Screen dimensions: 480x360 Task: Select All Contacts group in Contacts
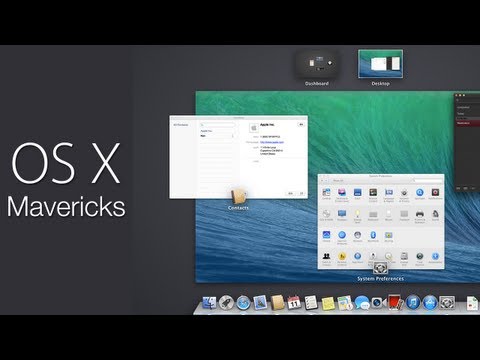[181, 125]
